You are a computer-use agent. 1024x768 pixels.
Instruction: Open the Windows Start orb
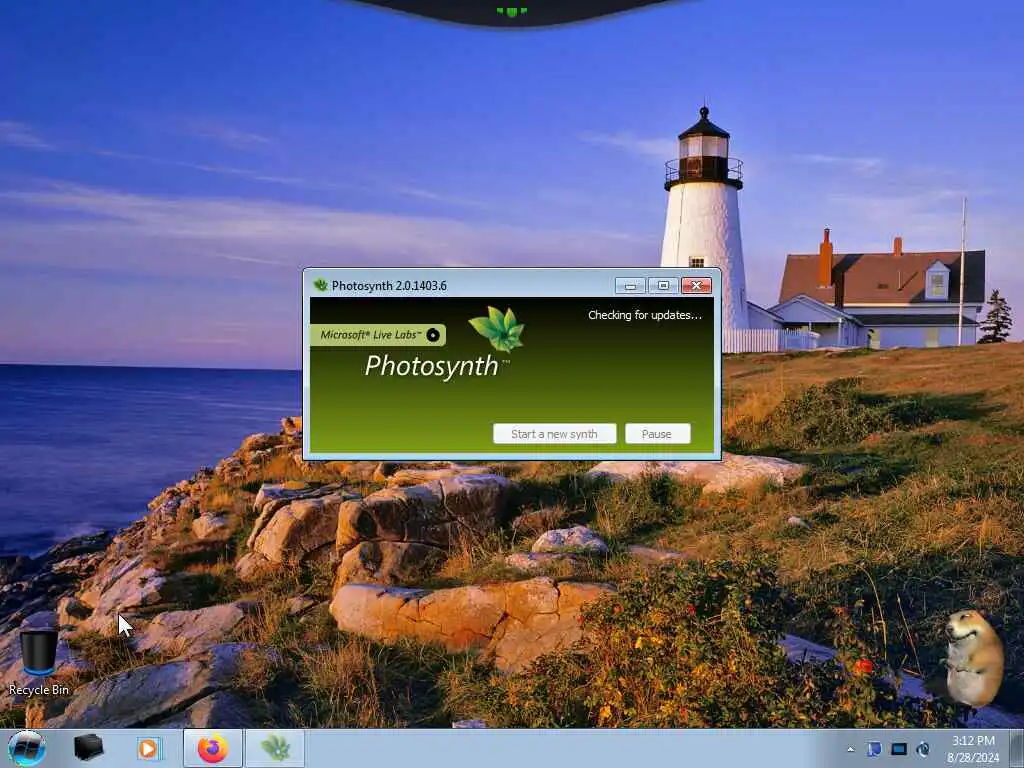click(27, 748)
